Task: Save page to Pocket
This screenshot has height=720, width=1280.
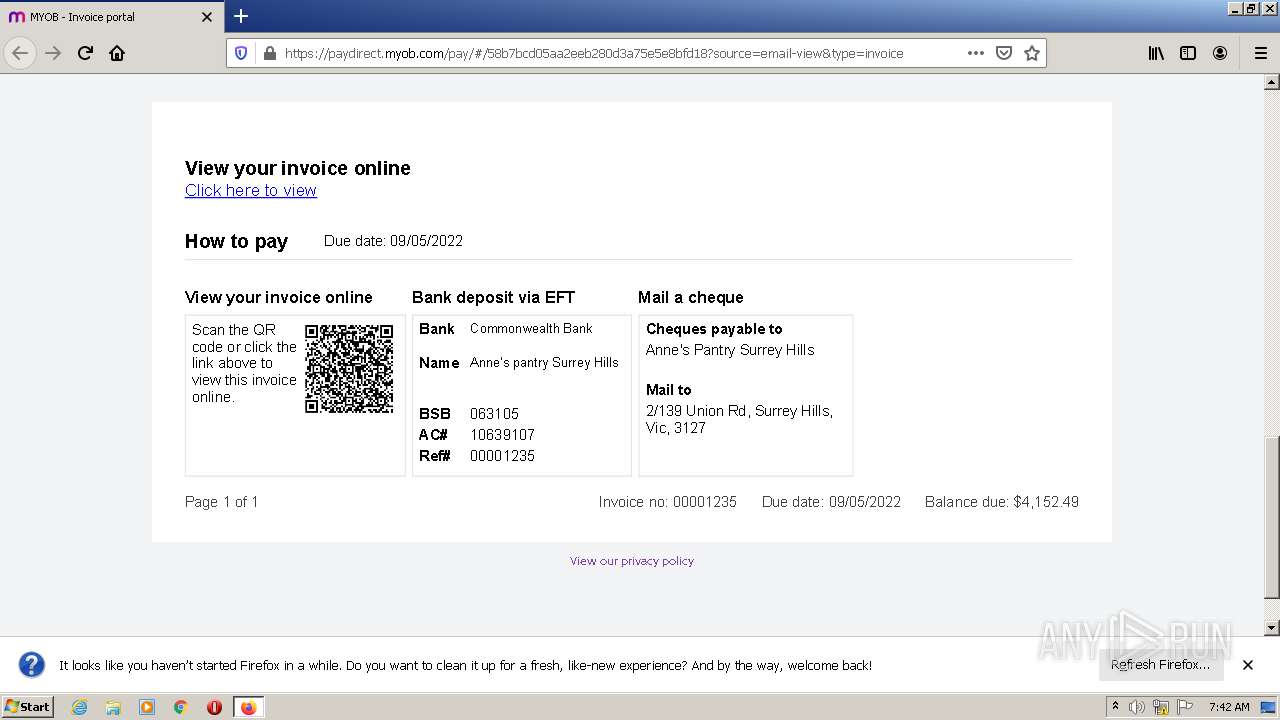Action: (x=1004, y=53)
